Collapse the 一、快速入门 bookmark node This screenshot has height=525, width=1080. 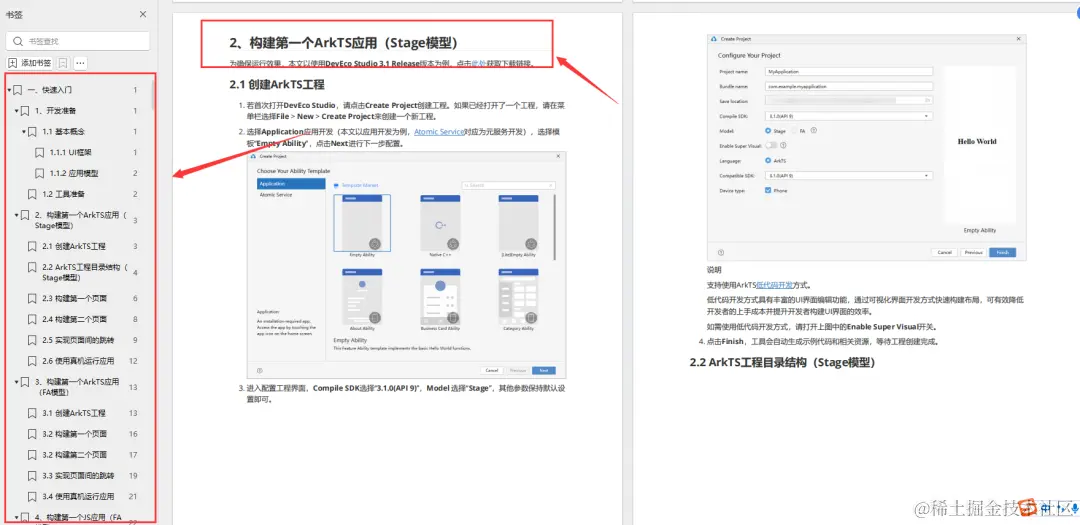tap(9, 90)
